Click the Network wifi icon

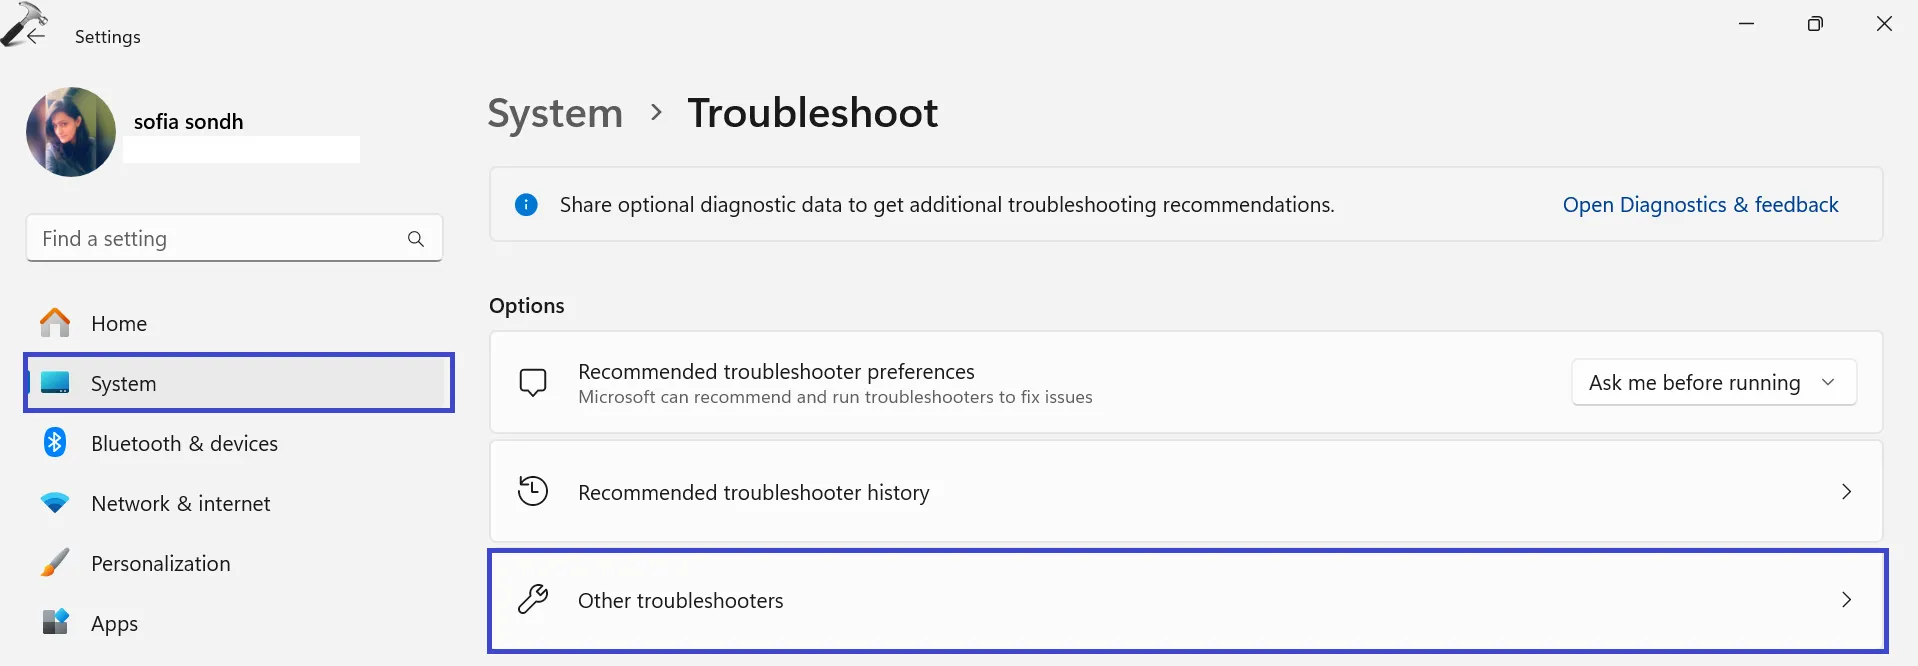[x=55, y=503]
